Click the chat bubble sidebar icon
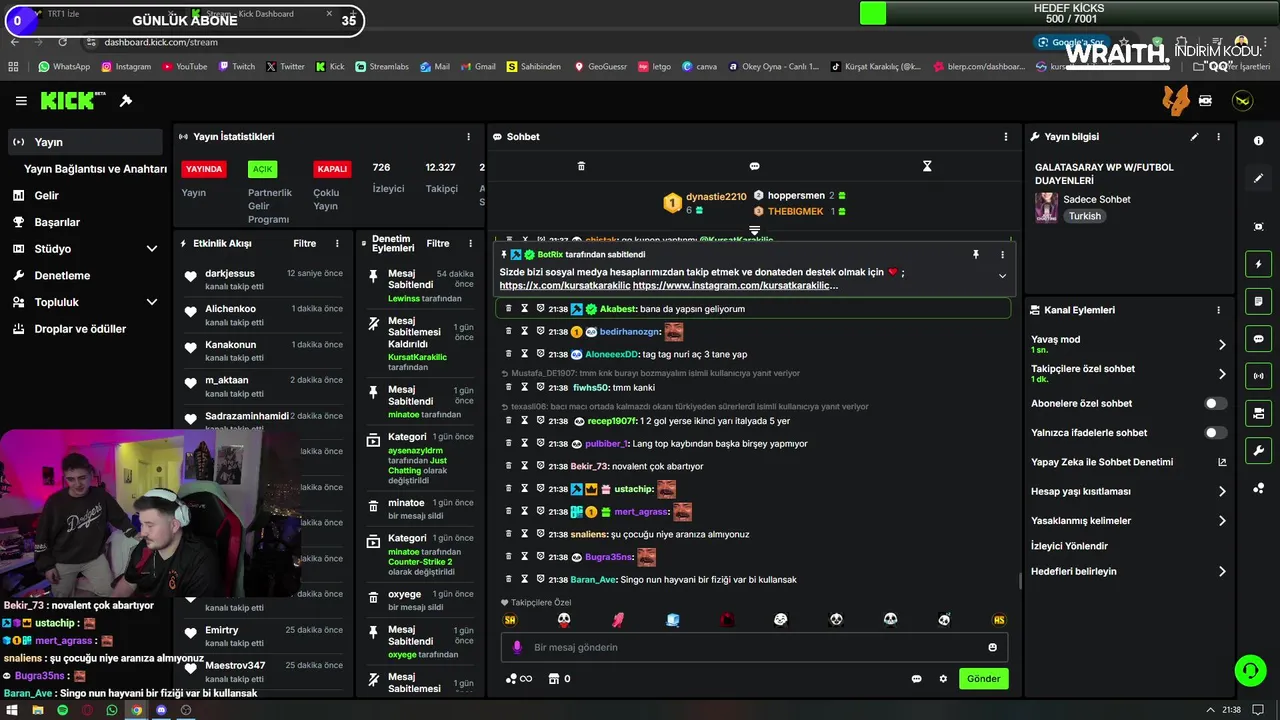The width and height of the screenshot is (1280, 720). pyautogui.click(x=1258, y=339)
